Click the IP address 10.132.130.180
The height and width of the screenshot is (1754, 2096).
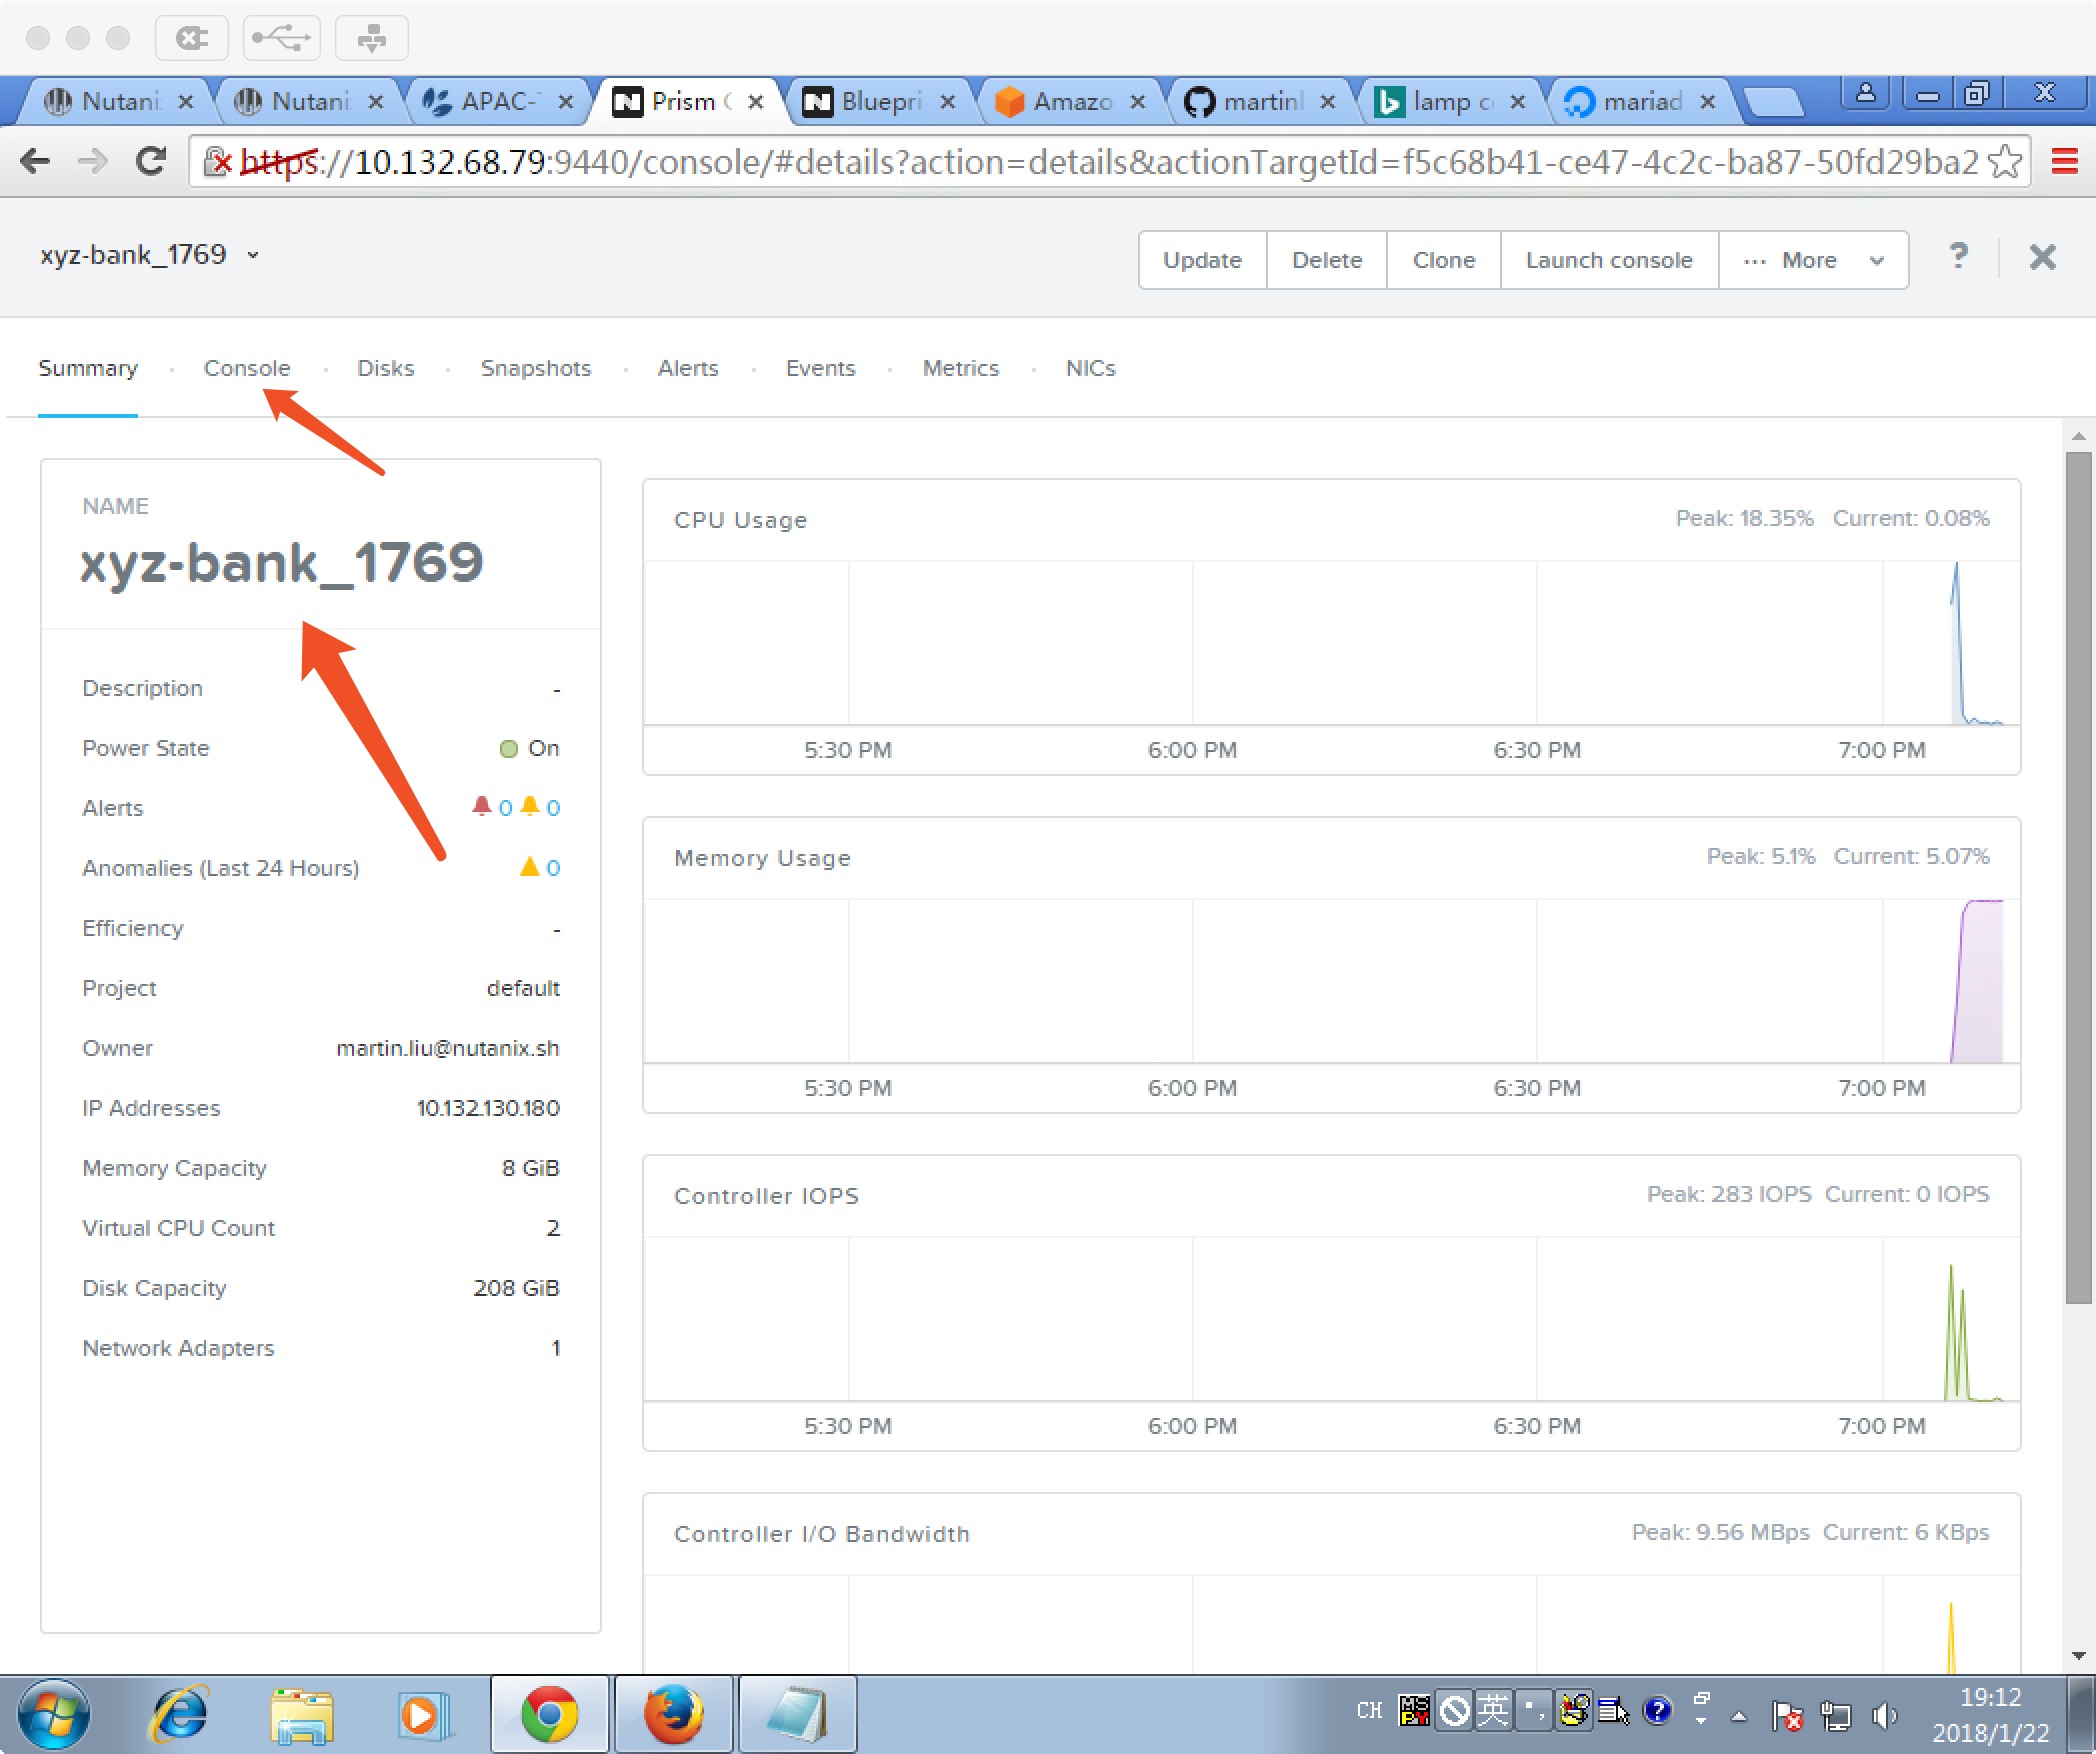coord(488,1108)
